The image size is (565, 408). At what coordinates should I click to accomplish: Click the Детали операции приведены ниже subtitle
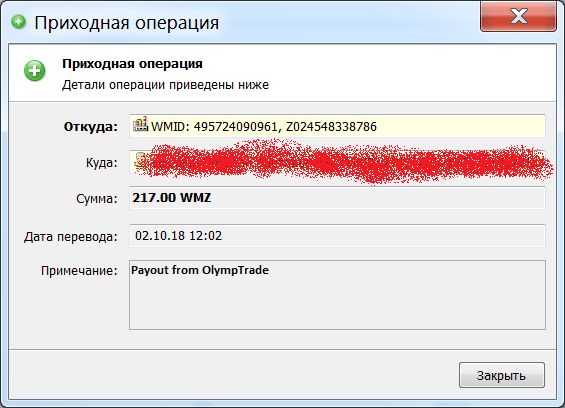tap(165, 85)
